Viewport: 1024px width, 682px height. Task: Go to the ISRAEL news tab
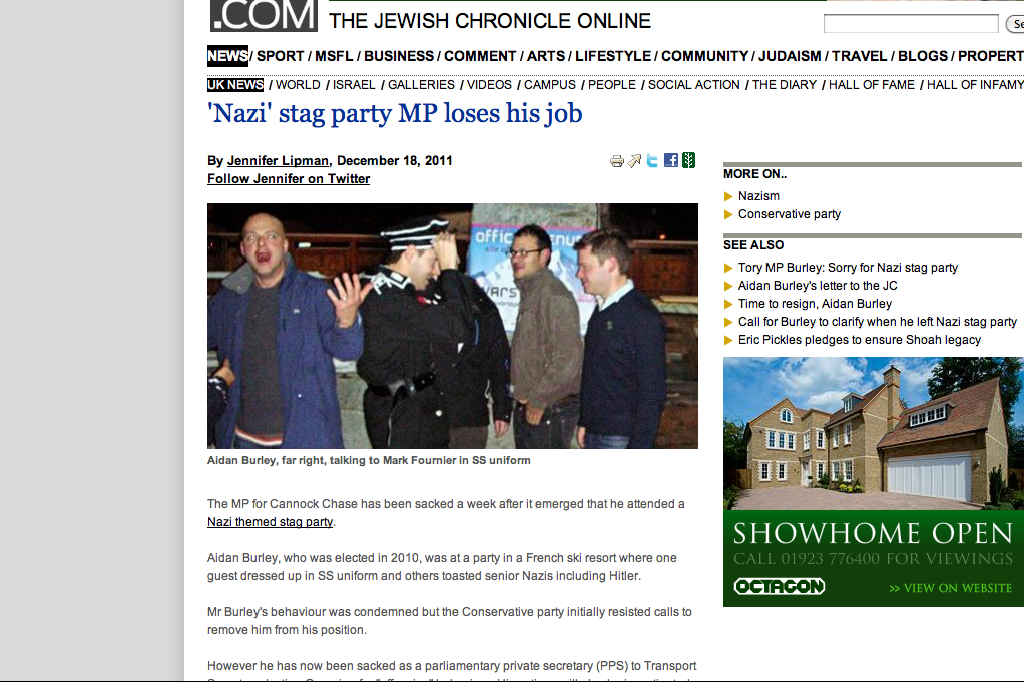(x=354, y=85)
